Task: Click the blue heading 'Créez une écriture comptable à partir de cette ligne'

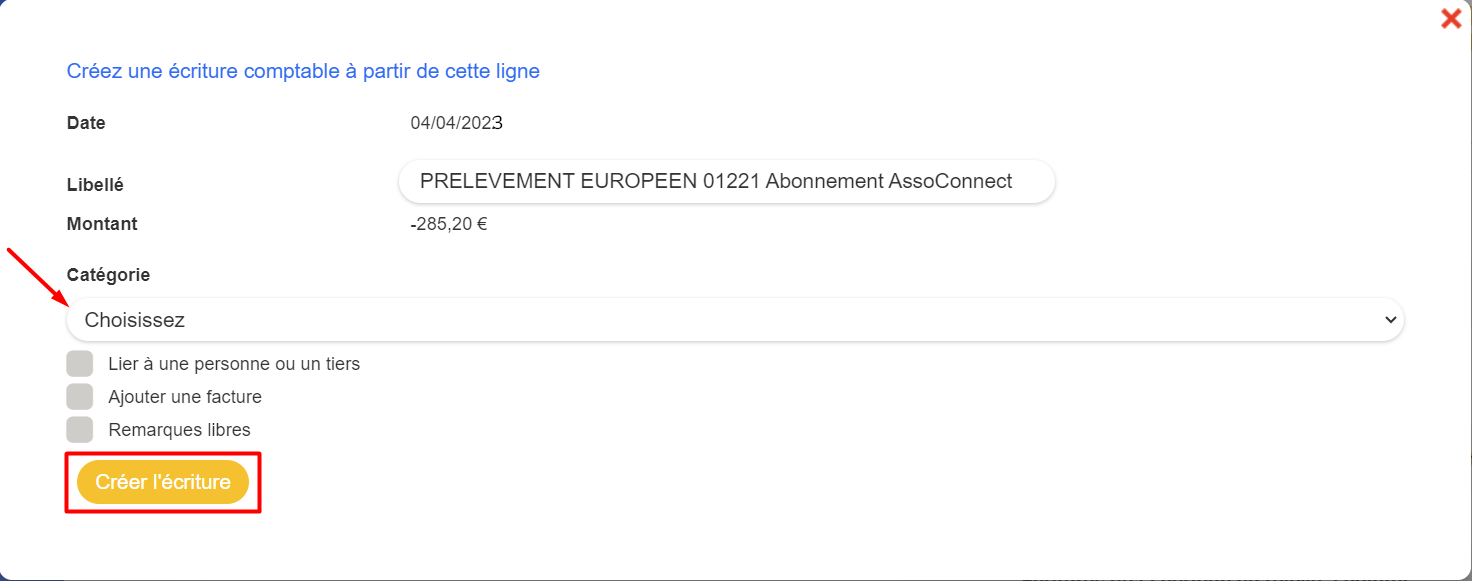Action: coord(303,71)
